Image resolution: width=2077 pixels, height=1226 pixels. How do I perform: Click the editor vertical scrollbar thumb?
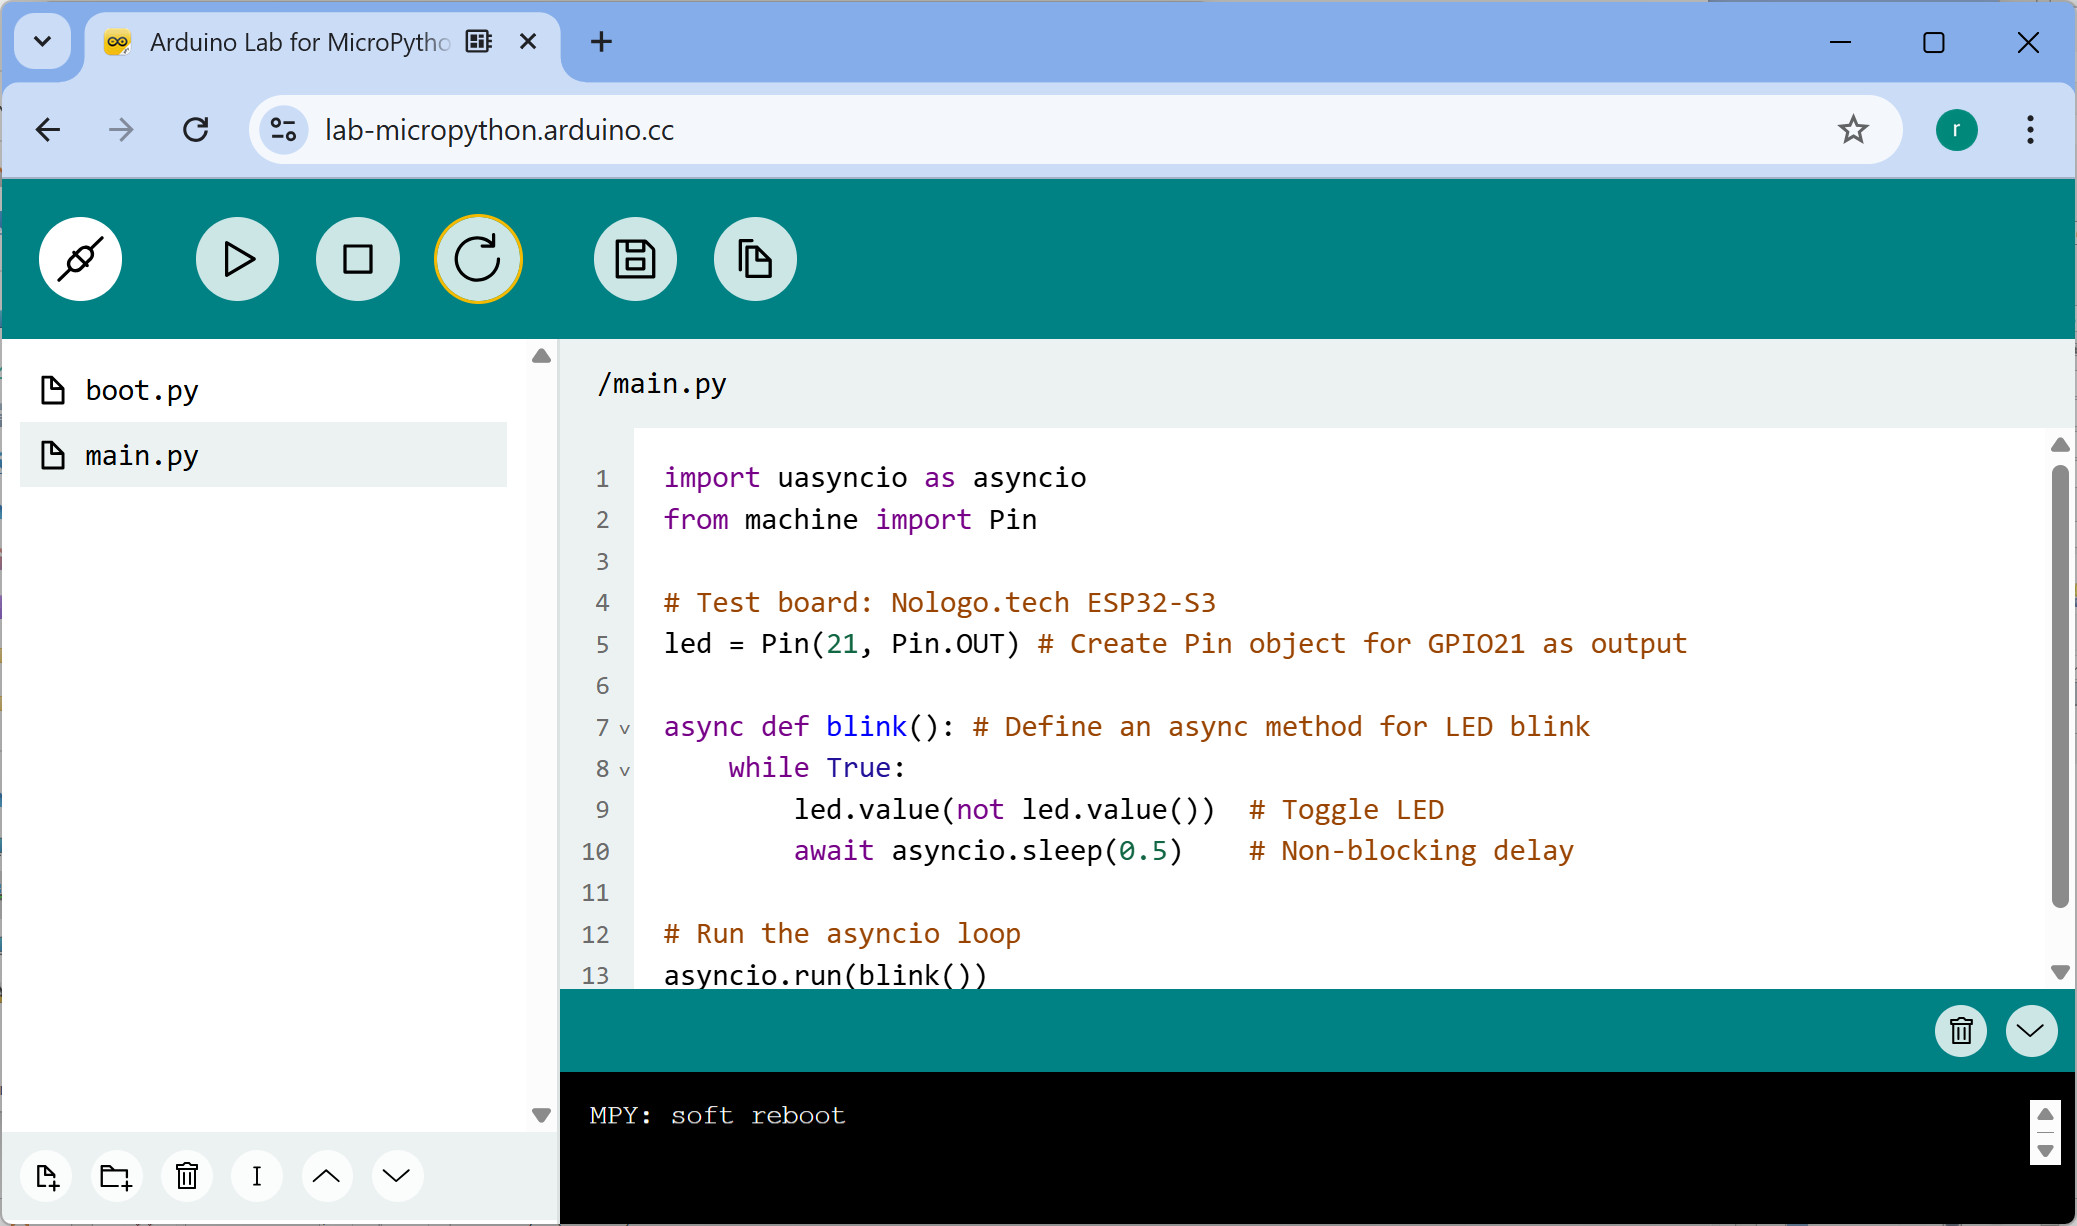[x=2060, y=686]
